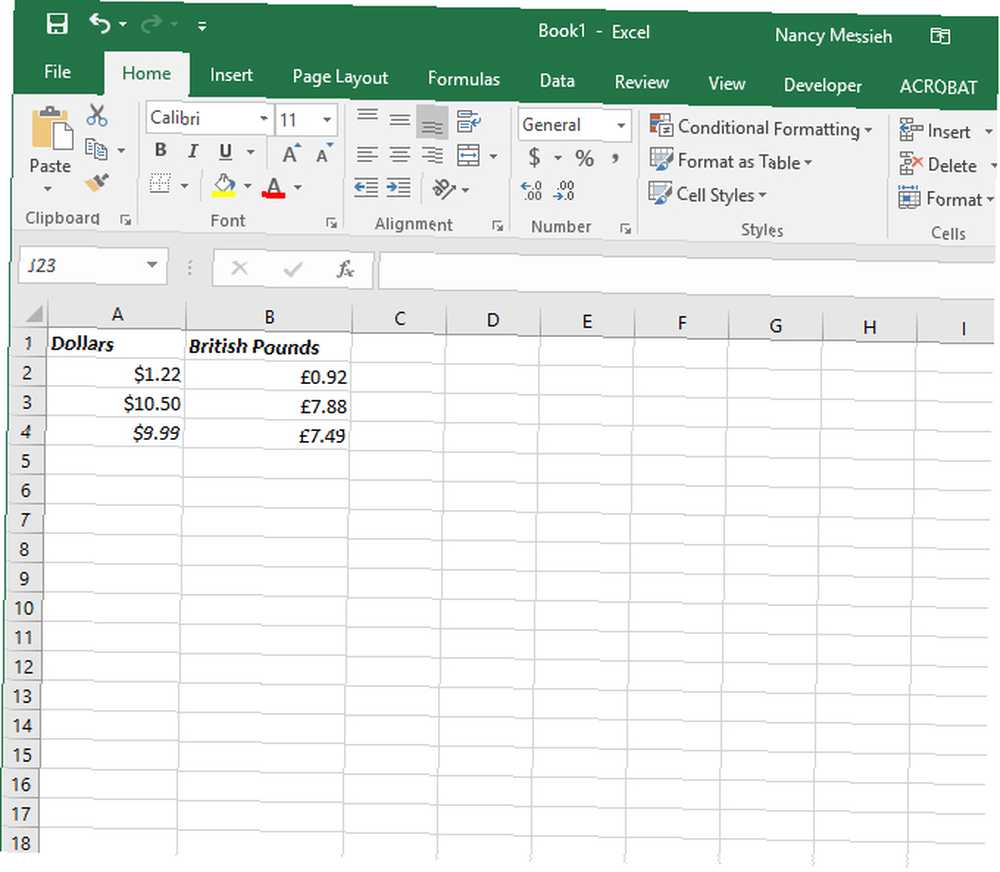
Task: Switch to the View tab
Action: pyautogui.click(x=726, y=84)
